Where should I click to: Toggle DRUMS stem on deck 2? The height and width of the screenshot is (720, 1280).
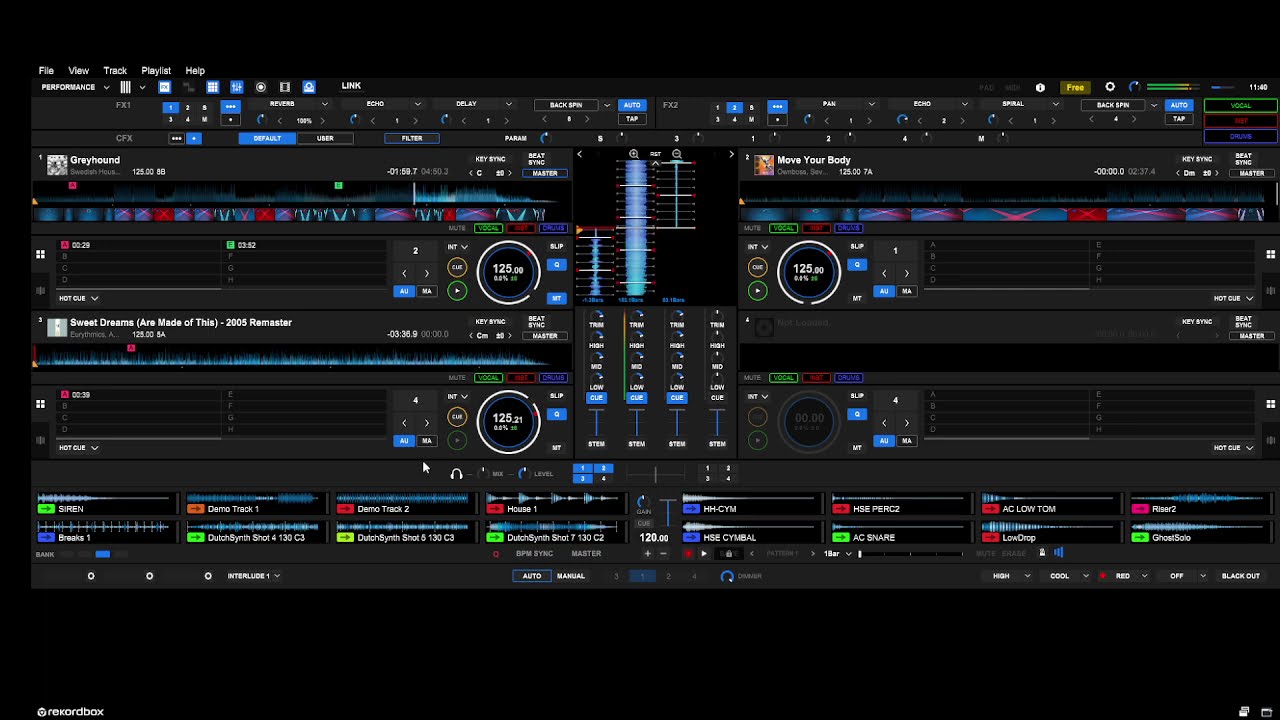[848, 228]
